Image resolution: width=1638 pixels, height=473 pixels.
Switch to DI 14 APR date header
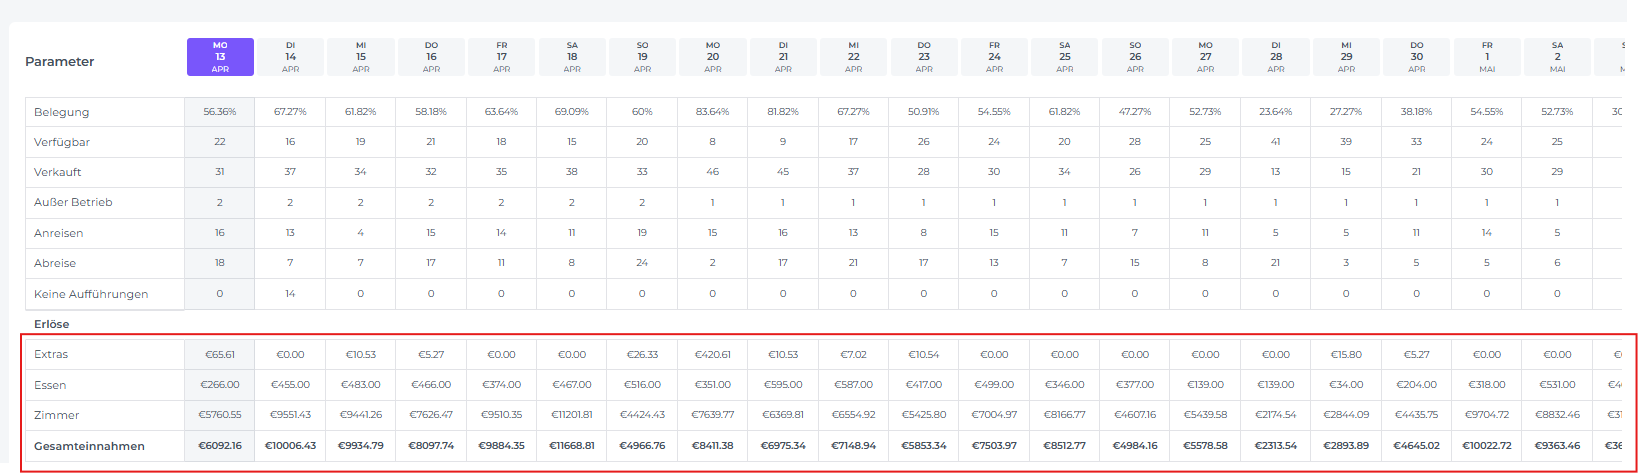click(290, 57)
